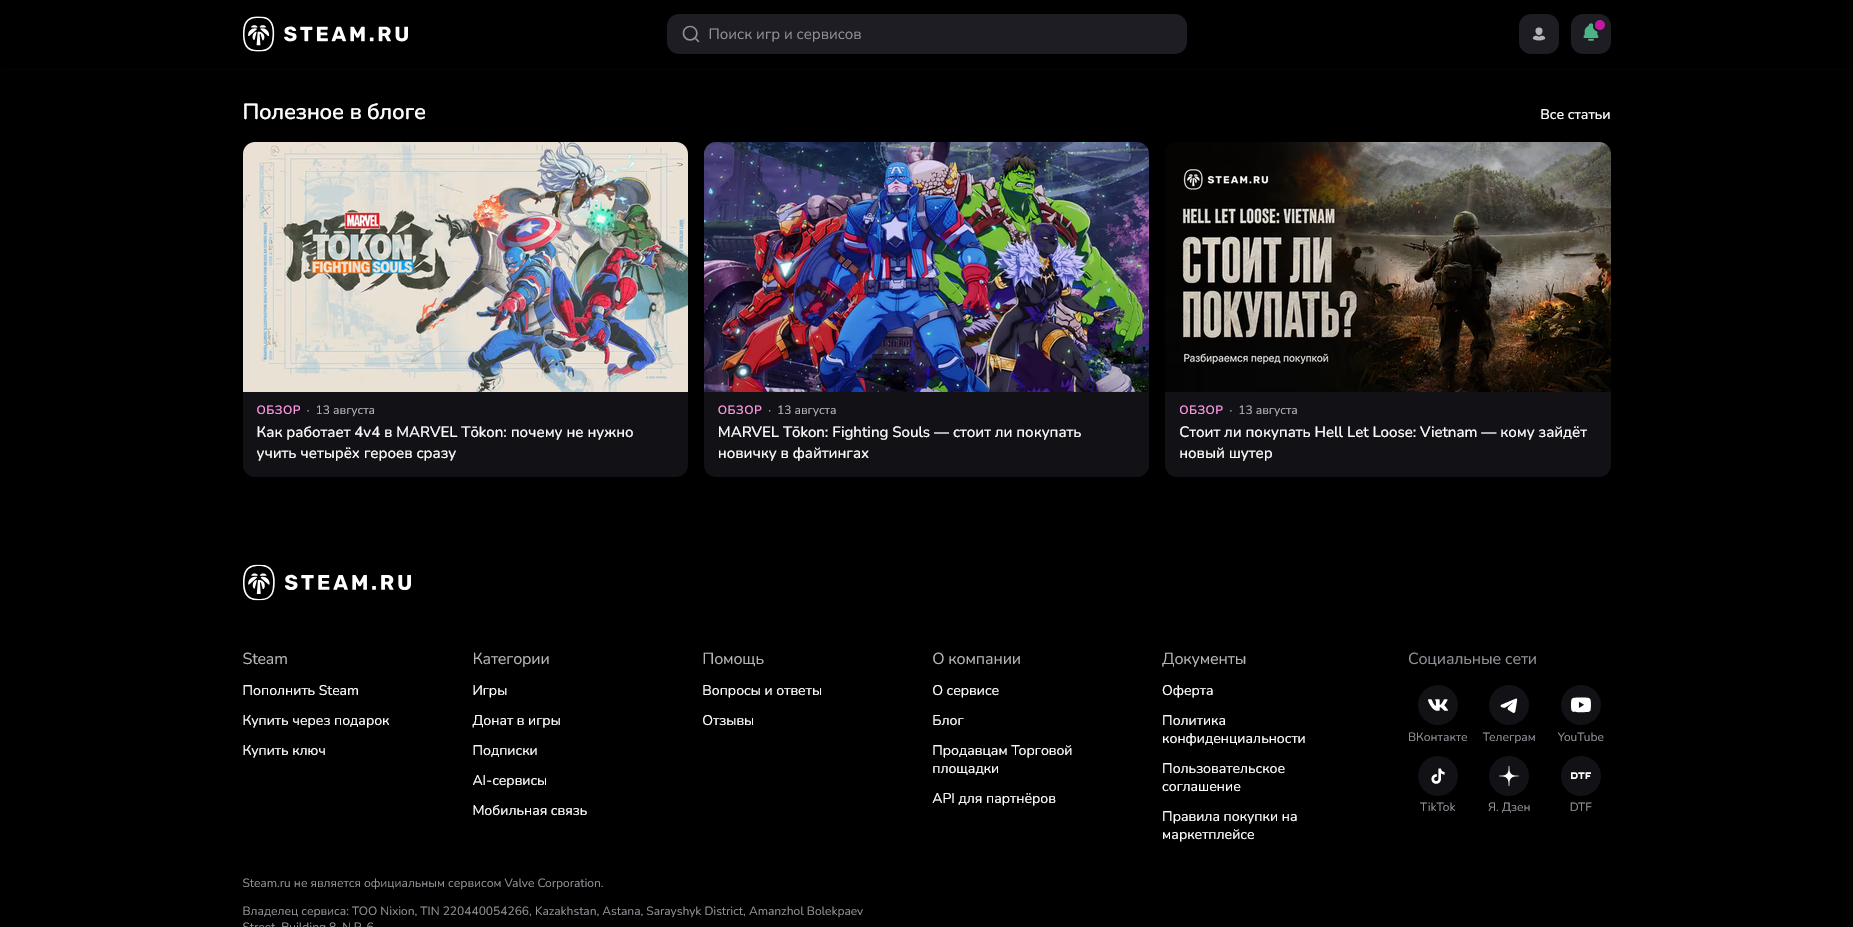Image resolution: width=1853 pixels, height=927 pixels.
Task: Open the notifications bell
Action: [x=1590, y=34]
